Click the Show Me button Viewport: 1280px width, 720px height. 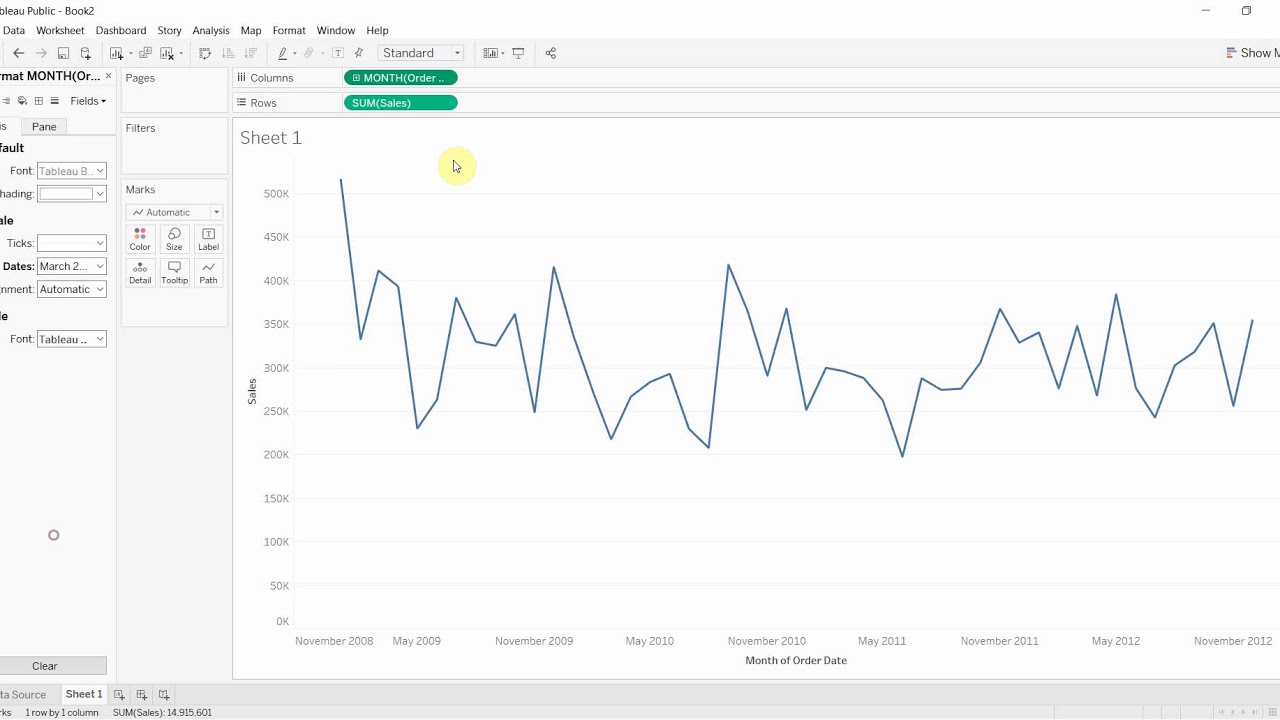click(1252, 53)
